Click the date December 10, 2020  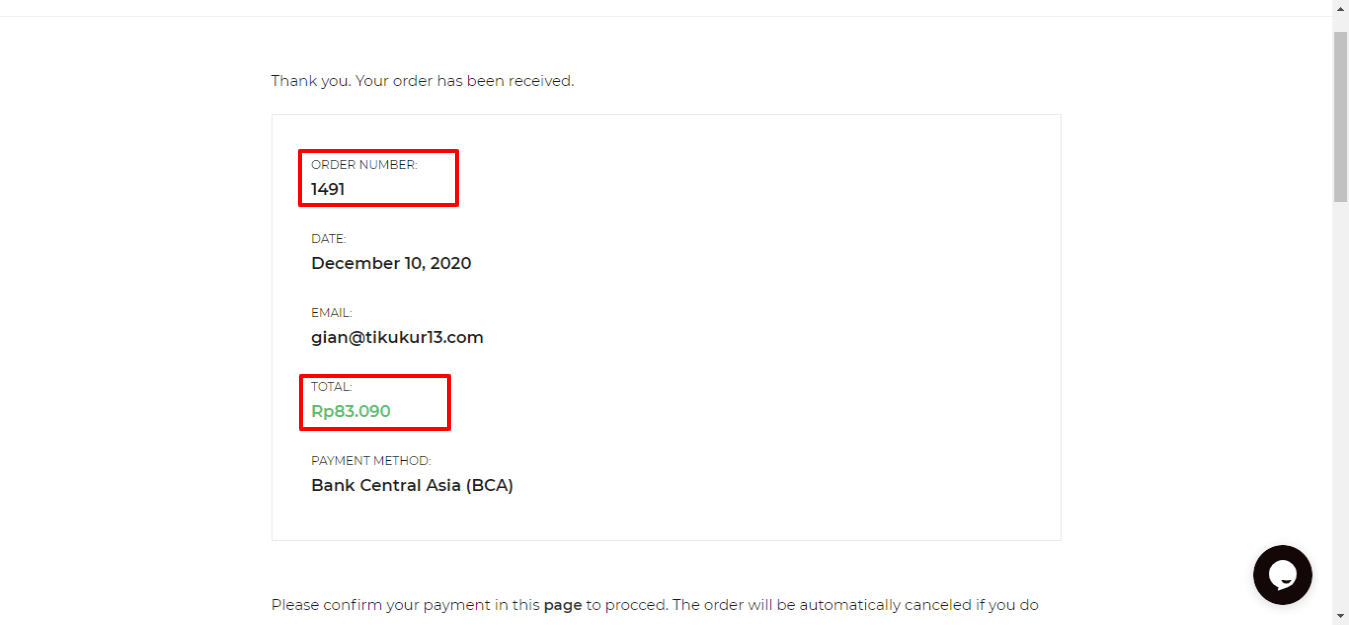click(x=391, y=263)
